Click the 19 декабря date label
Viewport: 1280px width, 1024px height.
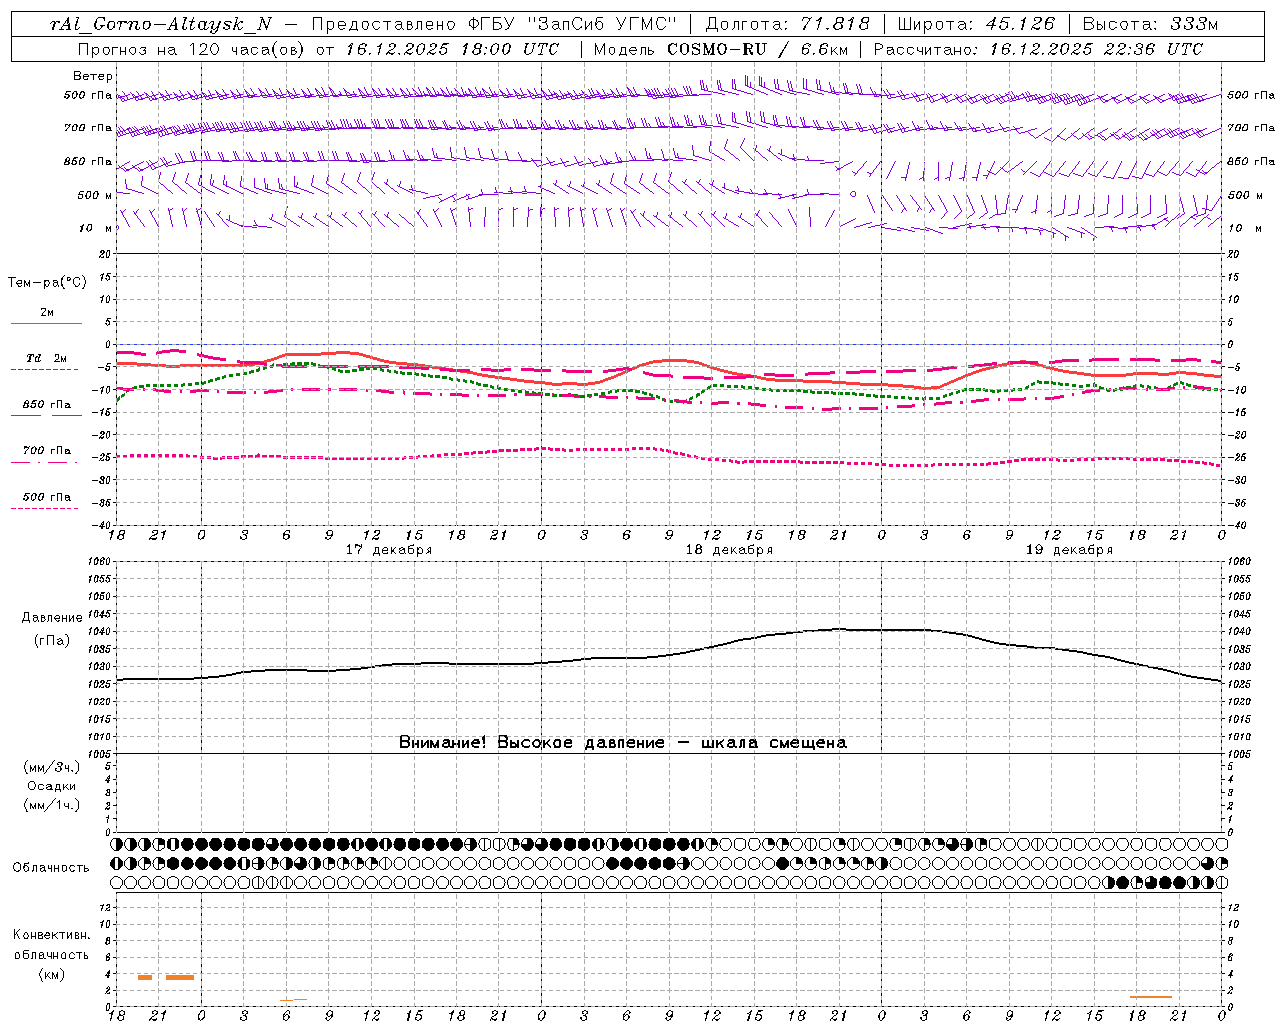[x=1069, y=550]
